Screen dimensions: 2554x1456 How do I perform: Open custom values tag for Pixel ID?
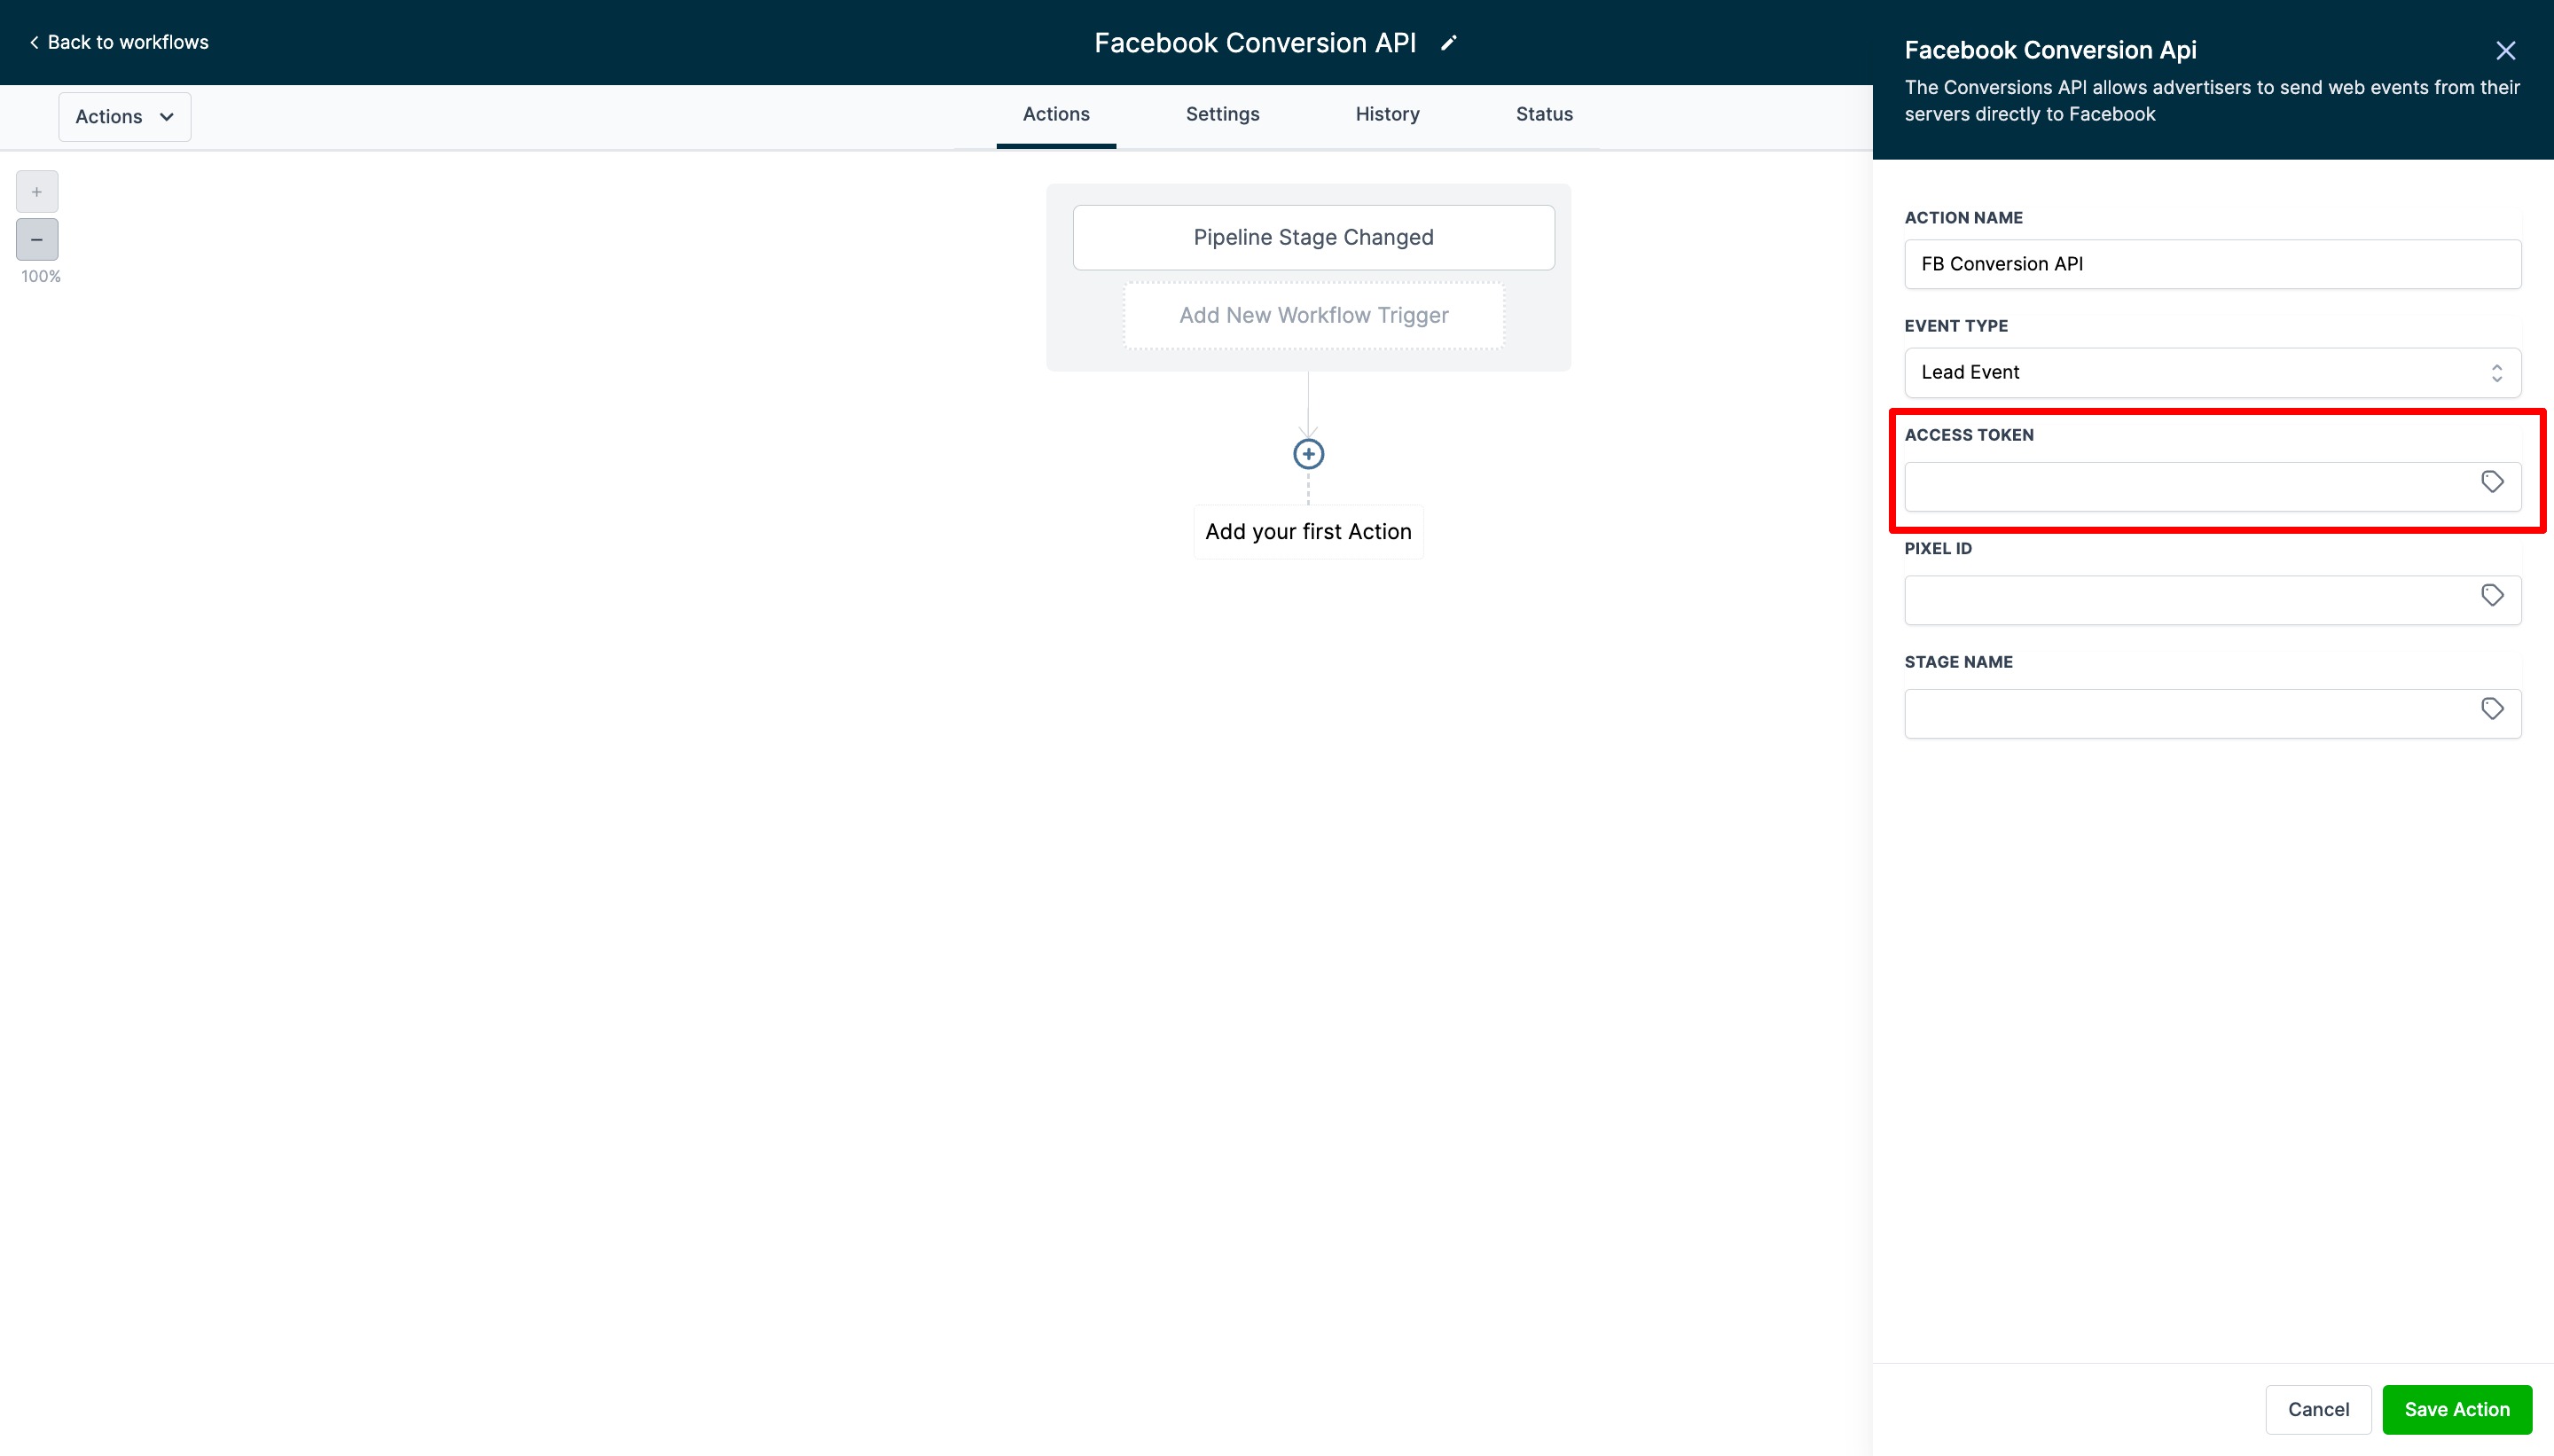(x=2492, y=596)
